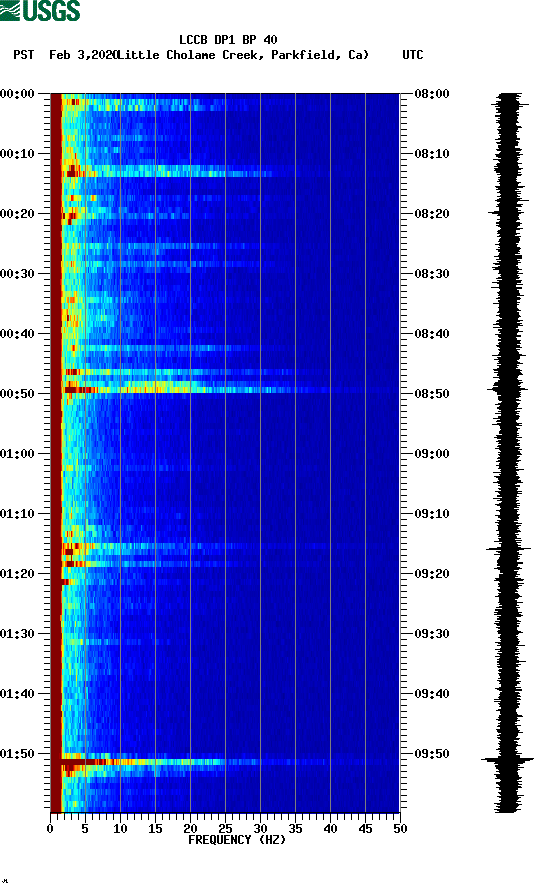Click the 09:40 UTC time label
Screen dimensions: 552x892
[432, 693]
